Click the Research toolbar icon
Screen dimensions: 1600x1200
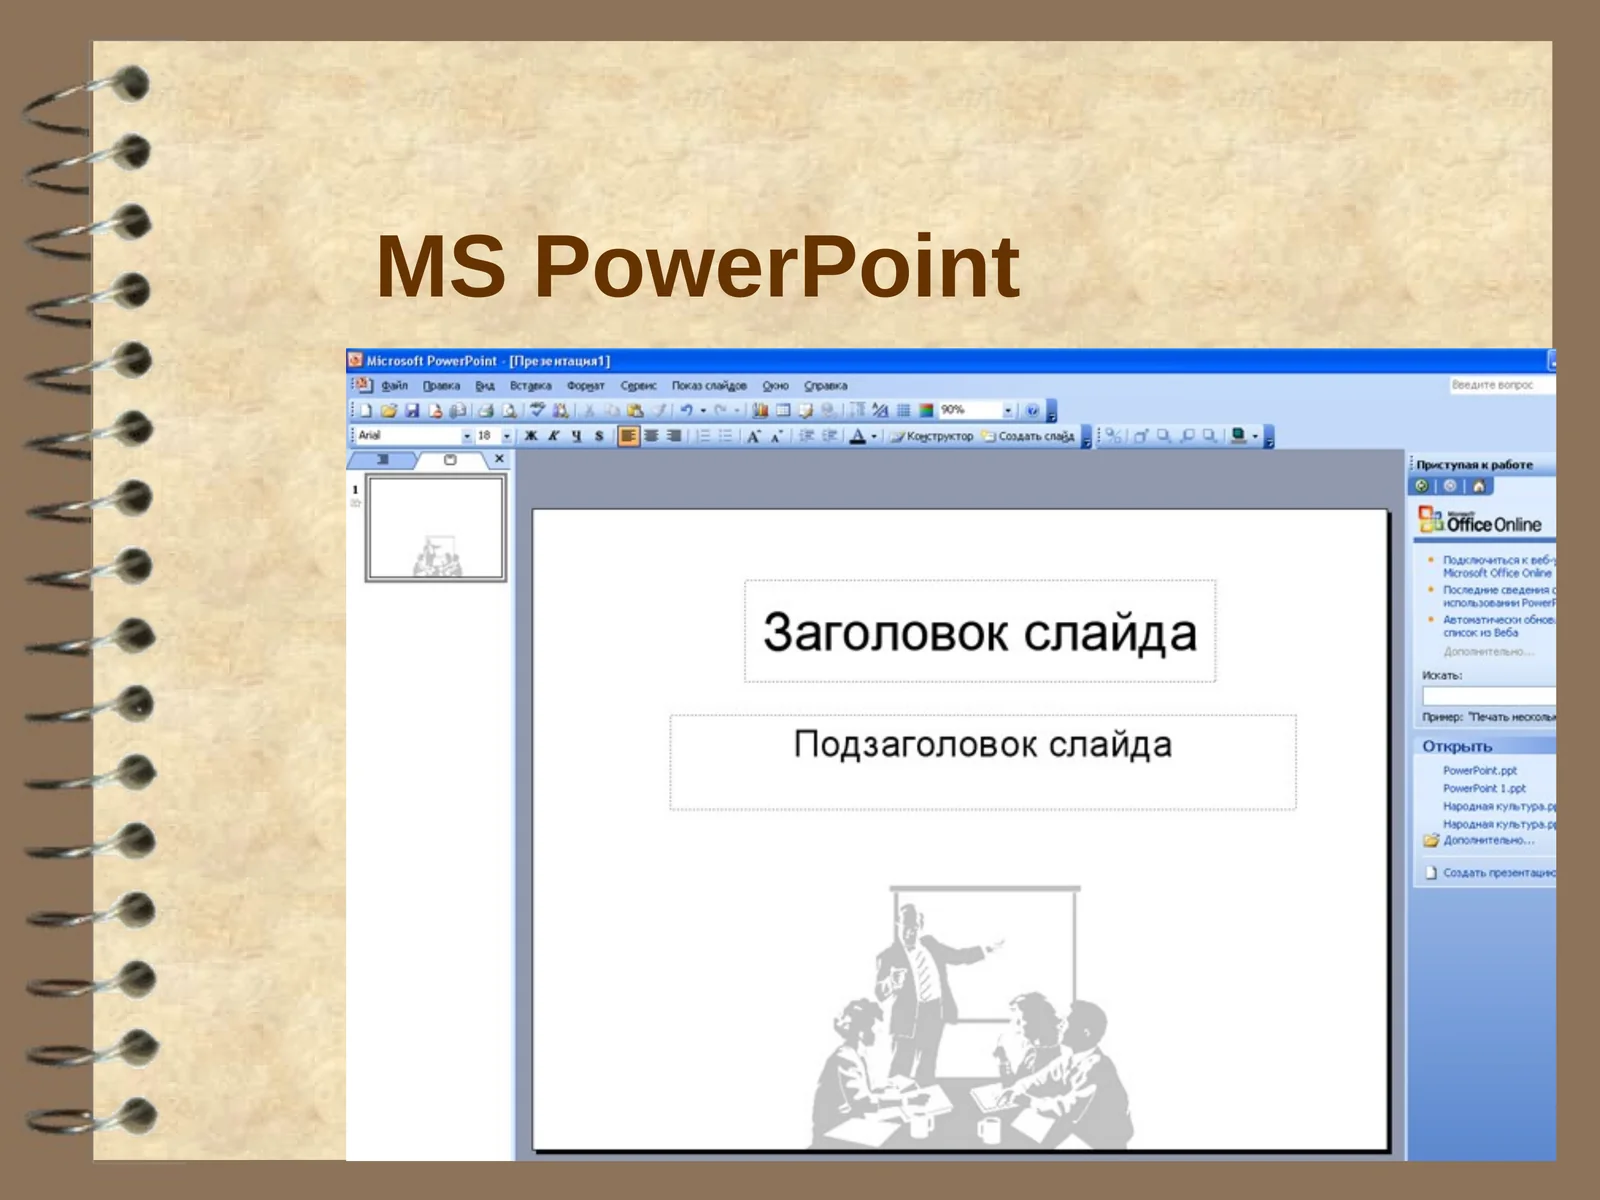tap(560, 410)
